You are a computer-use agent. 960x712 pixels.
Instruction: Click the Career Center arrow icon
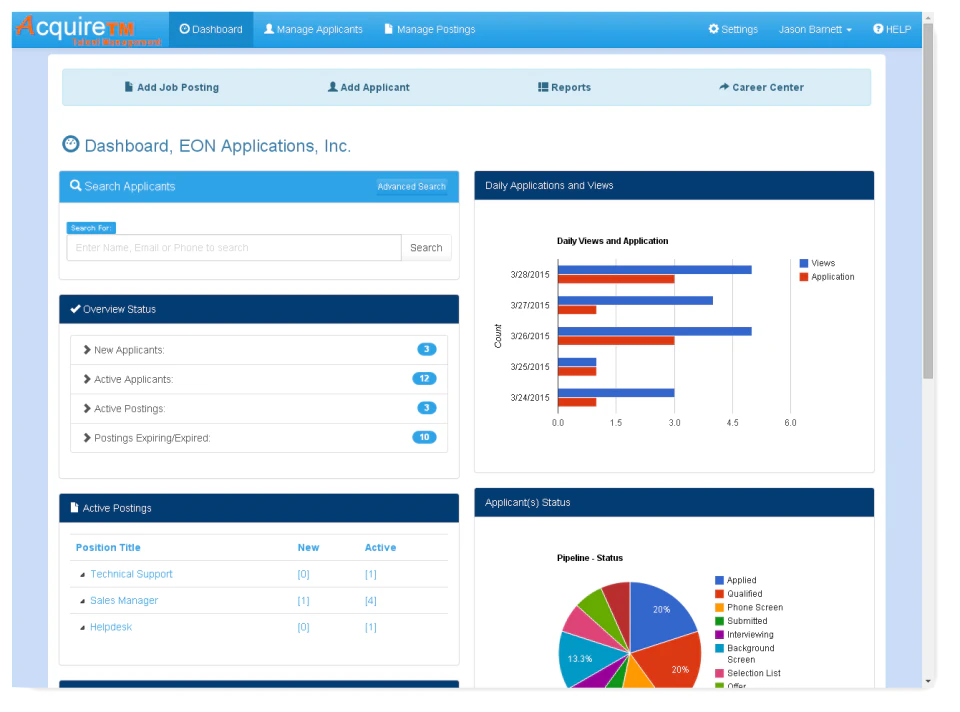(x=723, y=87)
